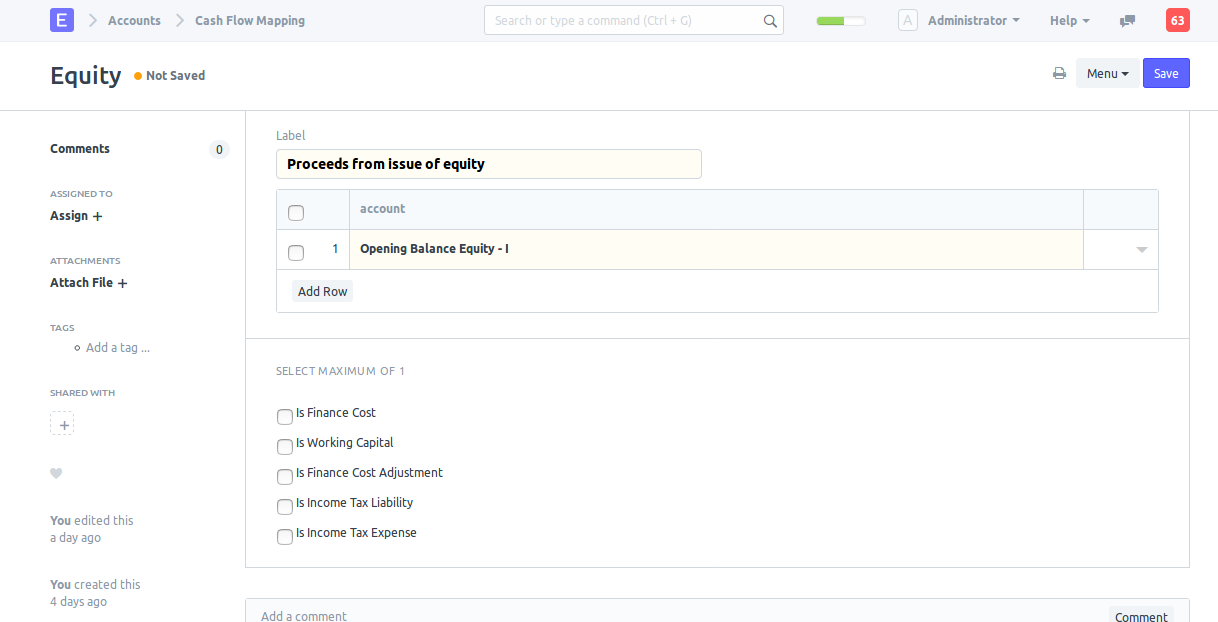Viewport: 1218px width, 622px height.
Task: Open the notifications badge showing 63
Action: tap(1177, 20)
